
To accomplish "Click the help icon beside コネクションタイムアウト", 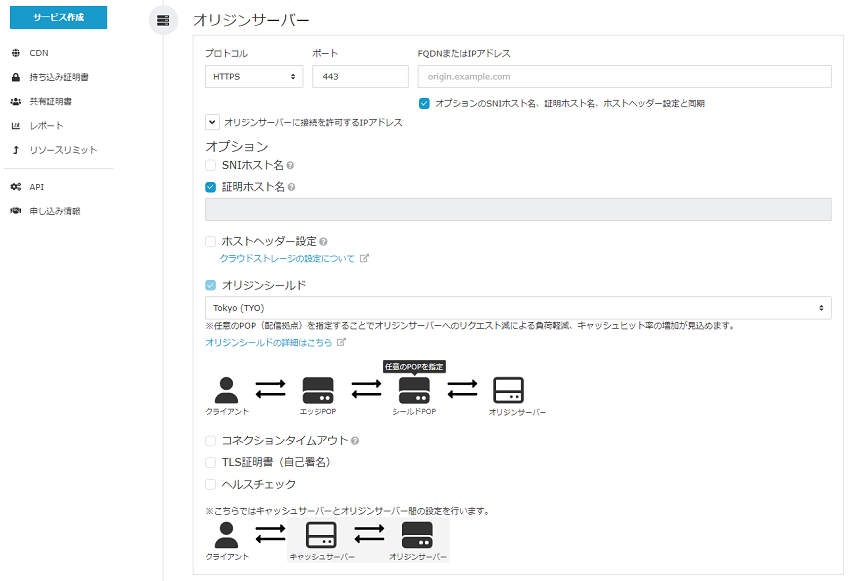I will point(356,441).
